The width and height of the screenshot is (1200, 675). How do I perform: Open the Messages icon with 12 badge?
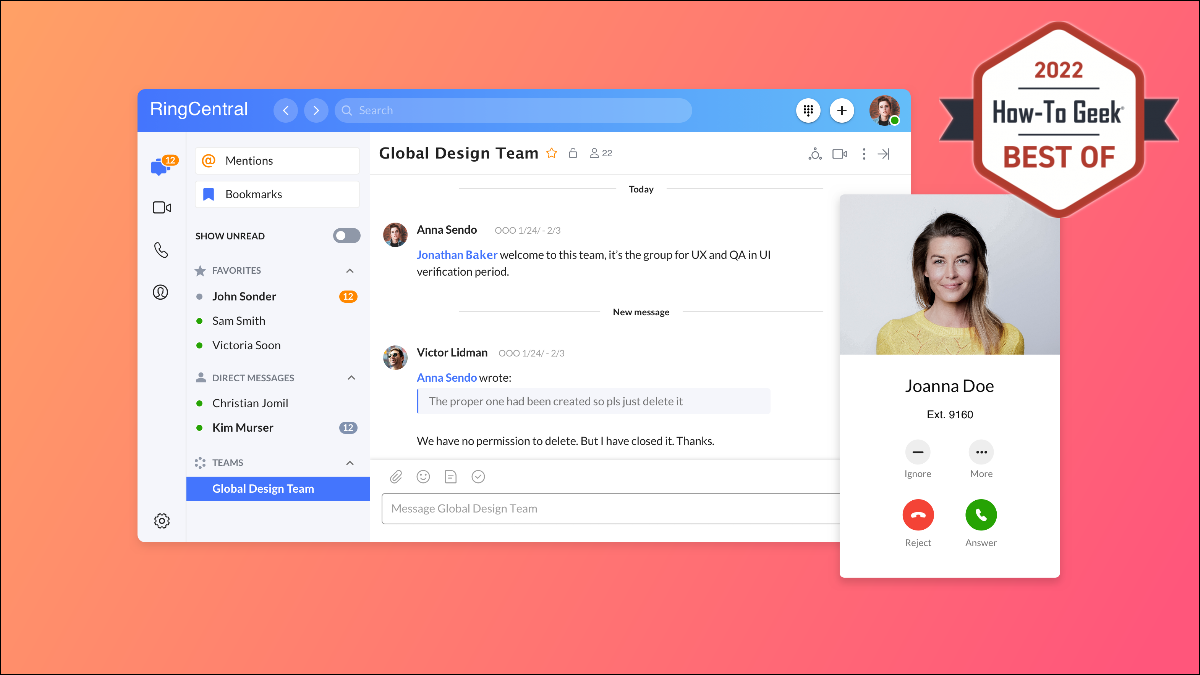tap(162, 166)
